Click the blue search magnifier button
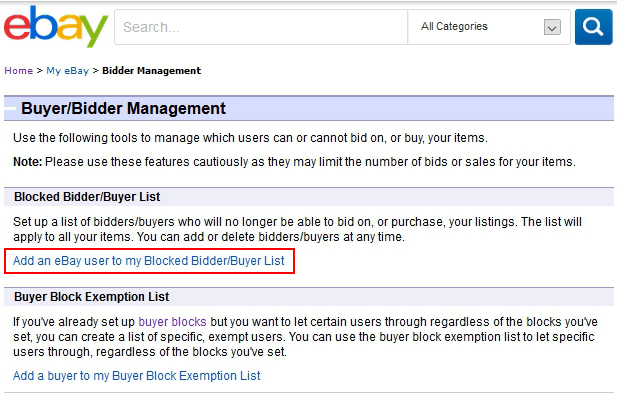Viewport: 617px width, 405px height. 593,27
